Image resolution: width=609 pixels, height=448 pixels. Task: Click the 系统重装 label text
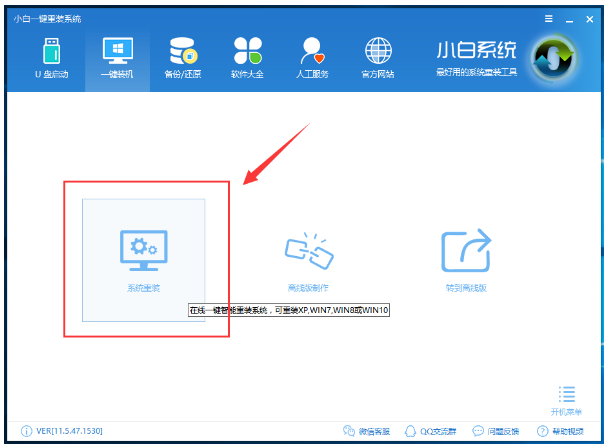144,288
